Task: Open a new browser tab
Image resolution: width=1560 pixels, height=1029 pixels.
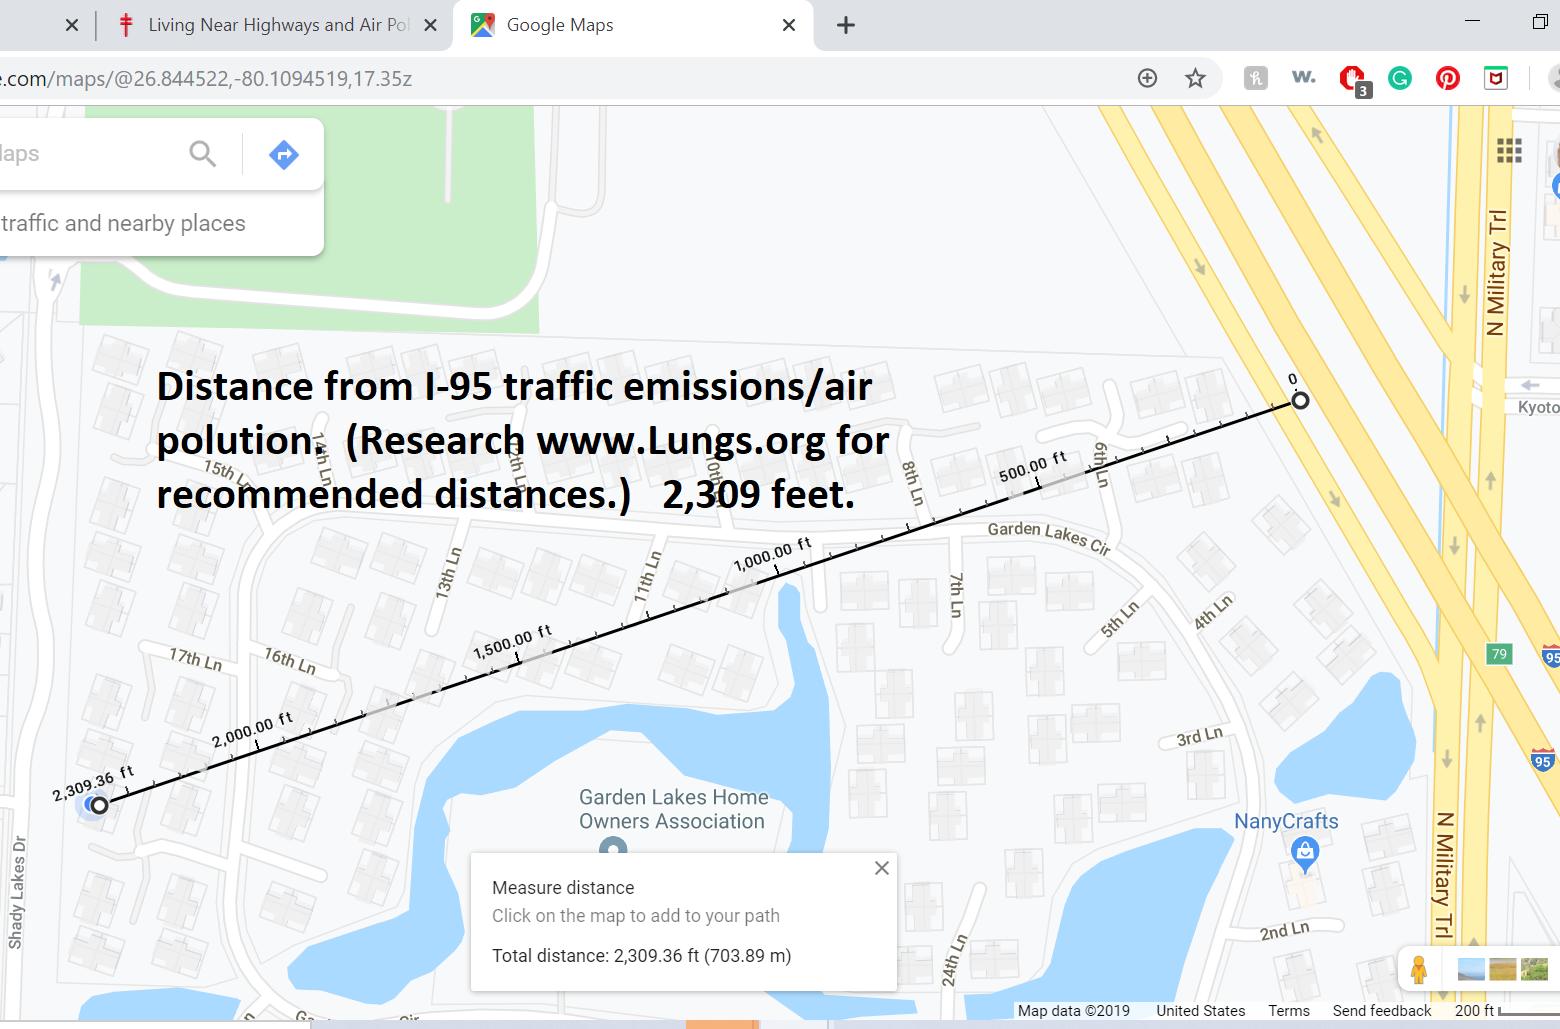Action: 846,25
